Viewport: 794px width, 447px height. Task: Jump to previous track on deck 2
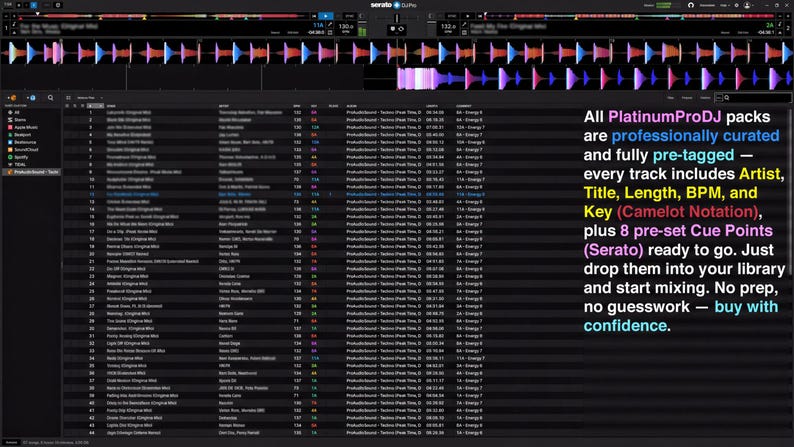(480, 16)
